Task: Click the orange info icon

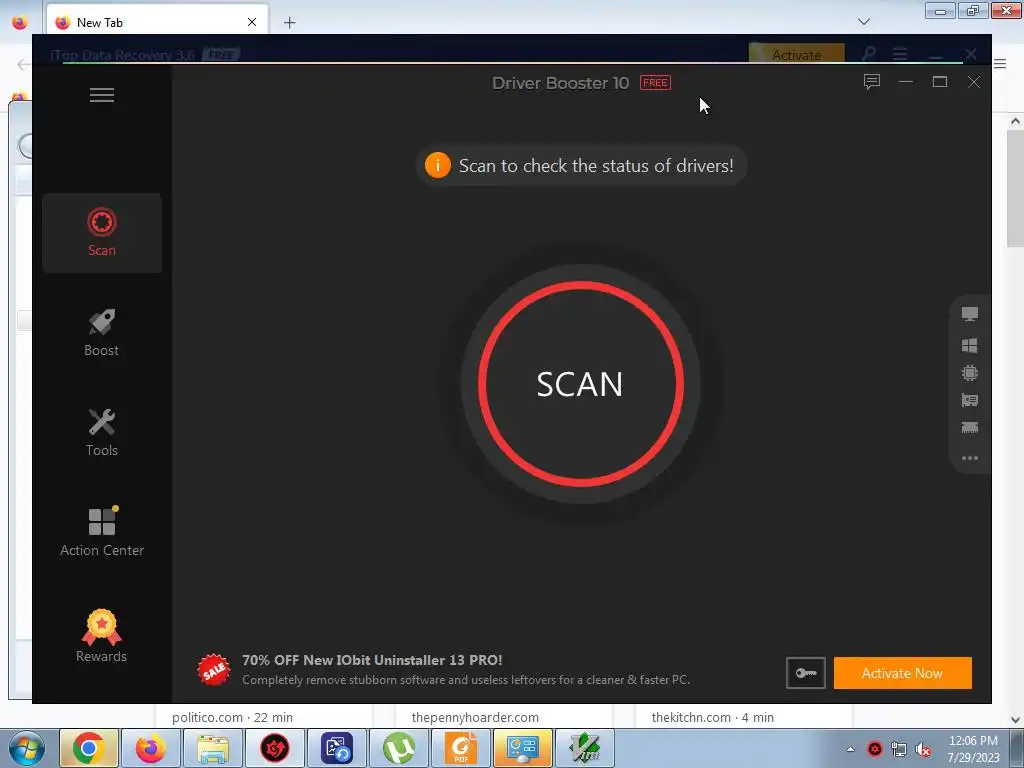Action: (438, 165)
